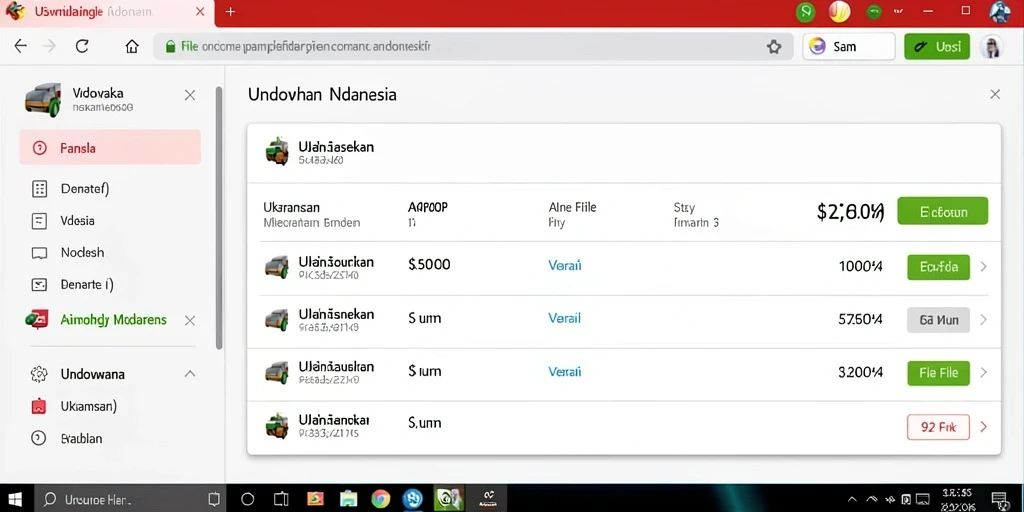The width and height of the screenshot is (1024, 512).
Task: Collapse the Undowwana section chevron
Action: 189,374
